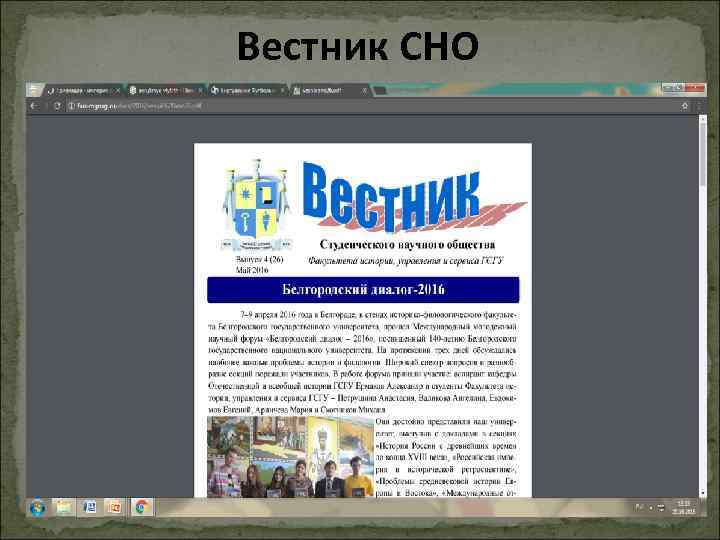Switch to the fourth browser tab
The image size is (720, 540).
[329, 90]
